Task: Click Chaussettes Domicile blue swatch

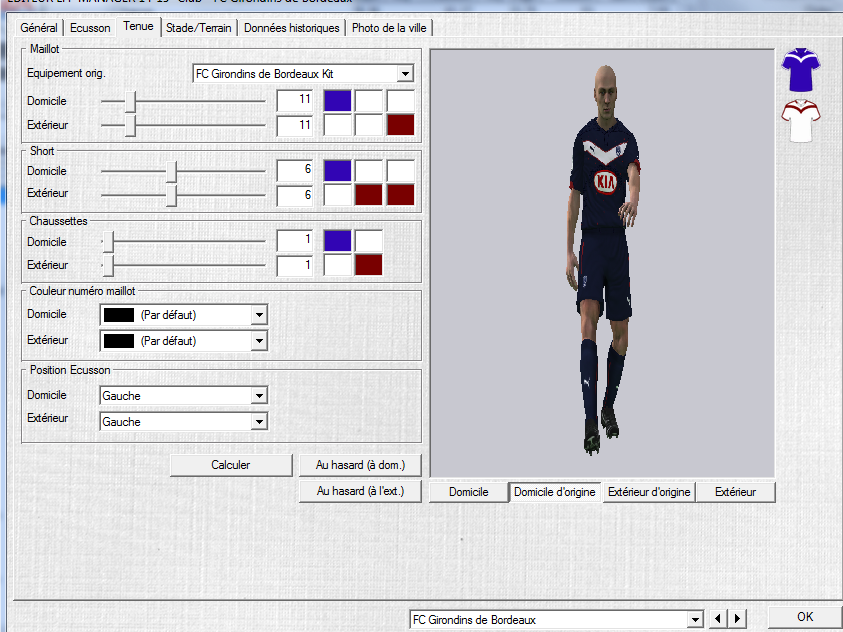Action: pyautogui.click(x=338, y=241)
